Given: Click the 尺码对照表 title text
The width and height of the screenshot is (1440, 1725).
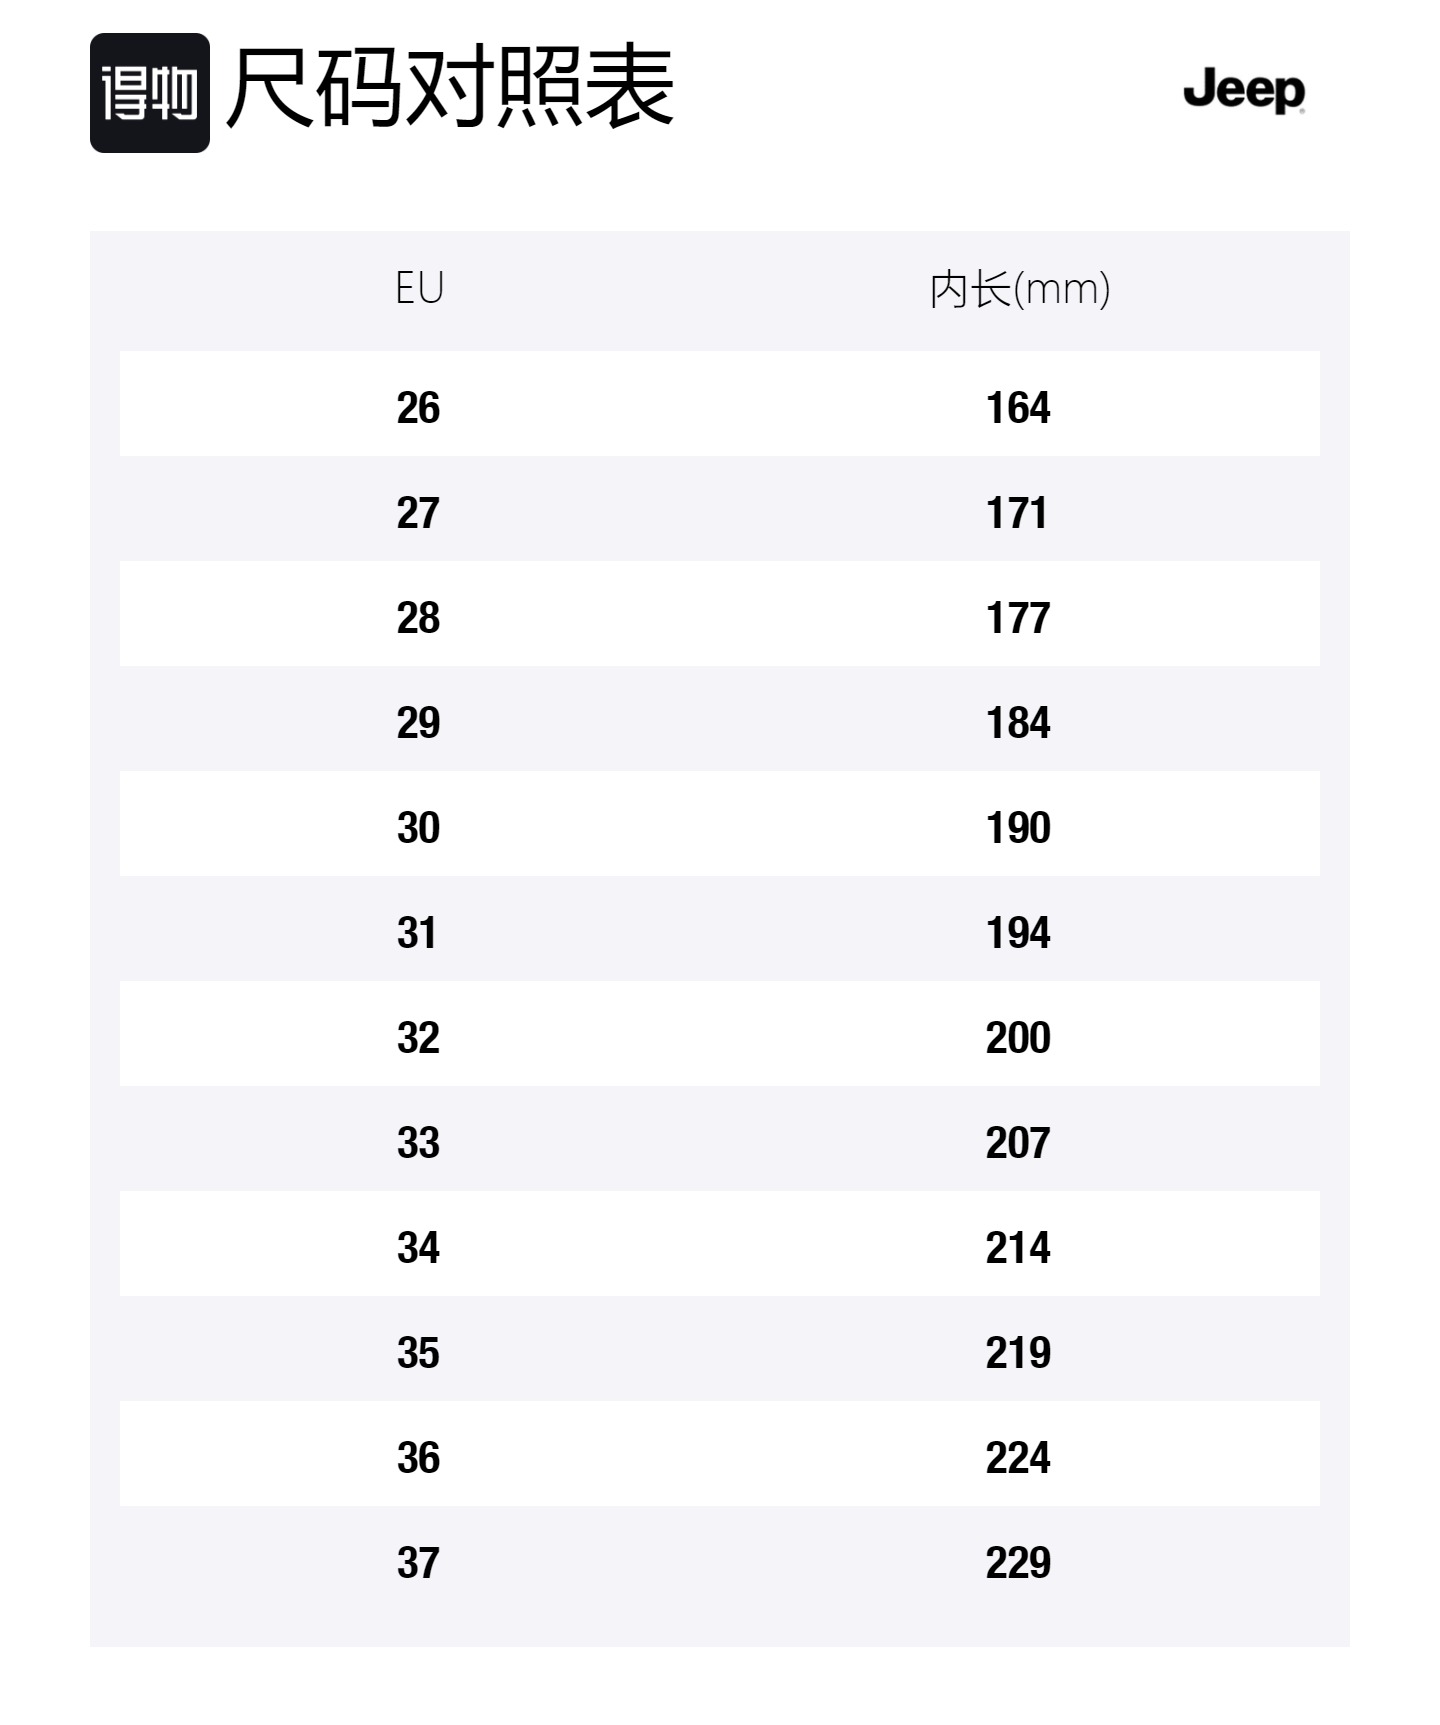Looking at the screenshot, I should (x=450, y=88).
